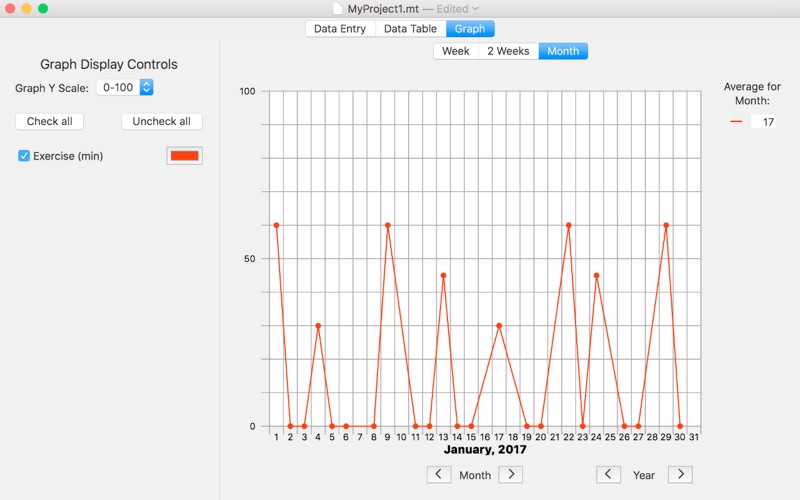800x500 pixels.
Task: Click the document icon in title bar
Action: [x=337, y=8]
